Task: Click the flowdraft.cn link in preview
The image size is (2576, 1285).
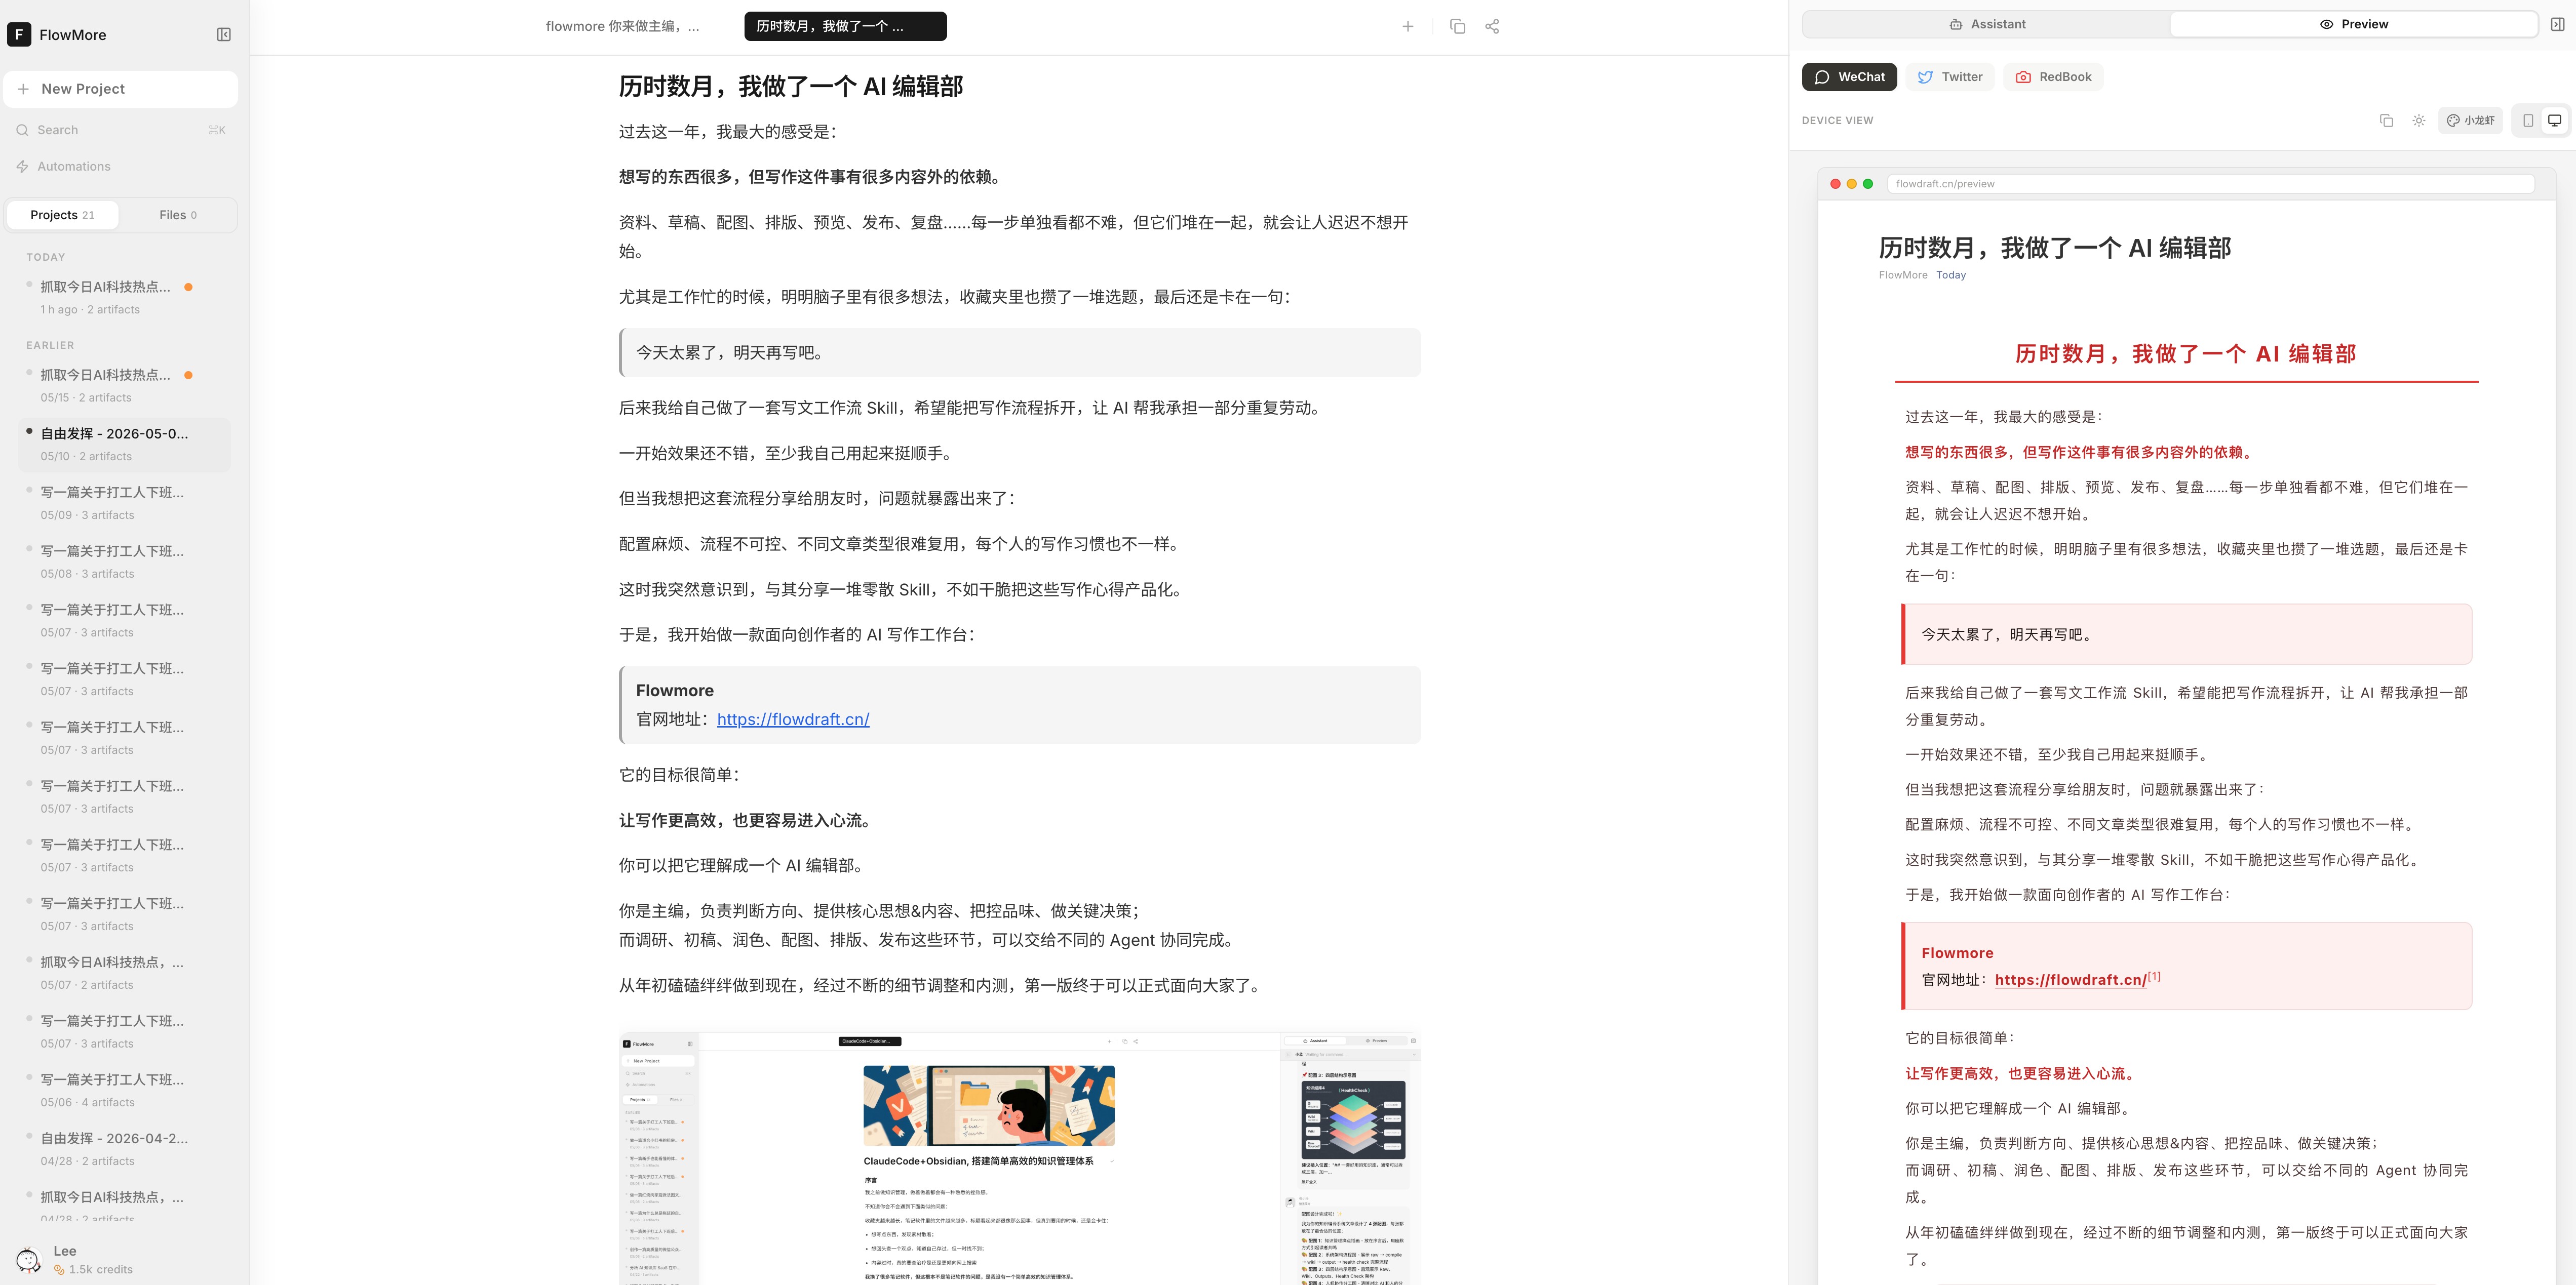Action: coord(2070,980)
